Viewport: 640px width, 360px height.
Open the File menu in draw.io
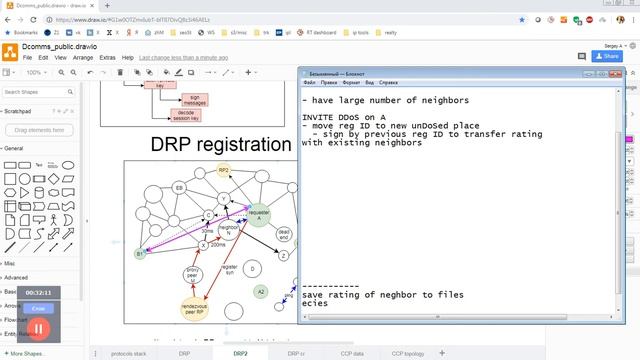point(27,58)
